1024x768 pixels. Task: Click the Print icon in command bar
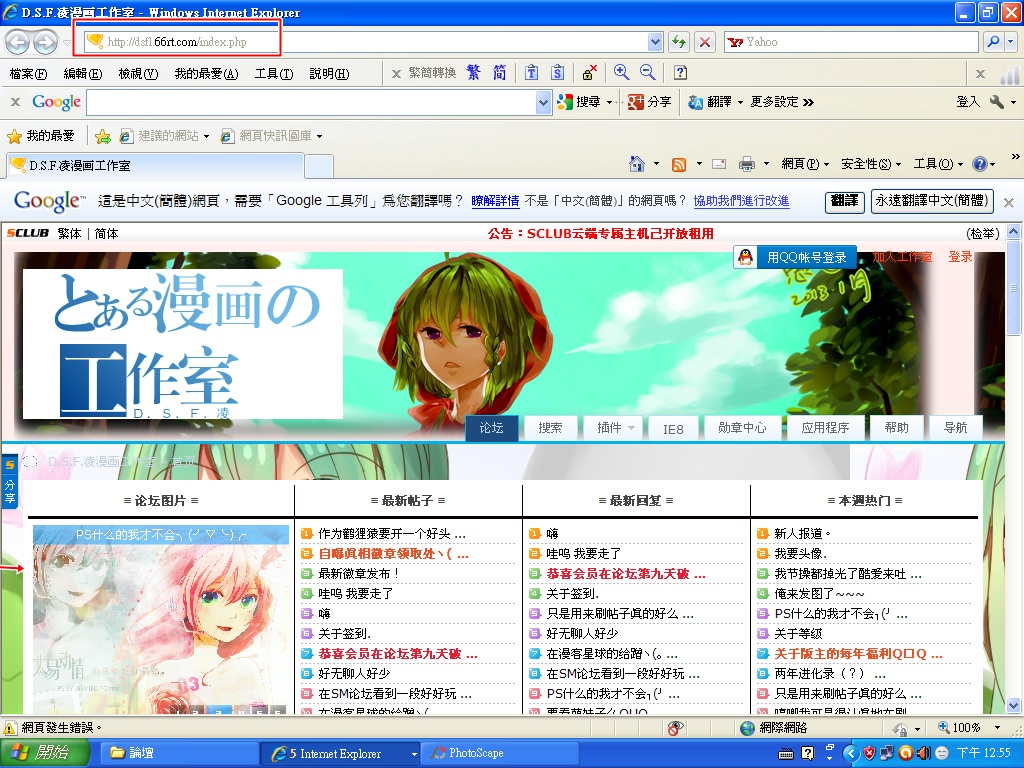tap(746, 164)
